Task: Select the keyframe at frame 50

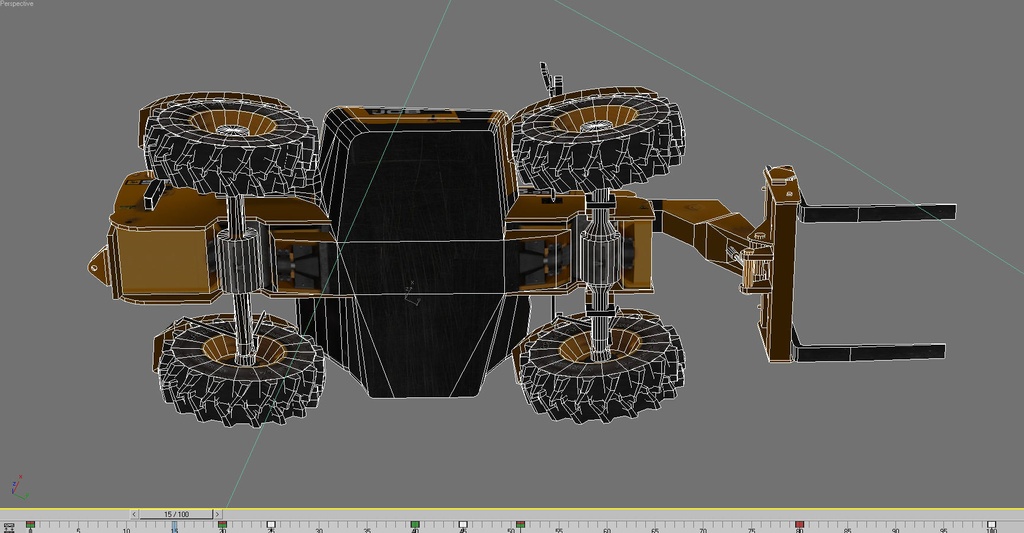Action: (520, 524)
